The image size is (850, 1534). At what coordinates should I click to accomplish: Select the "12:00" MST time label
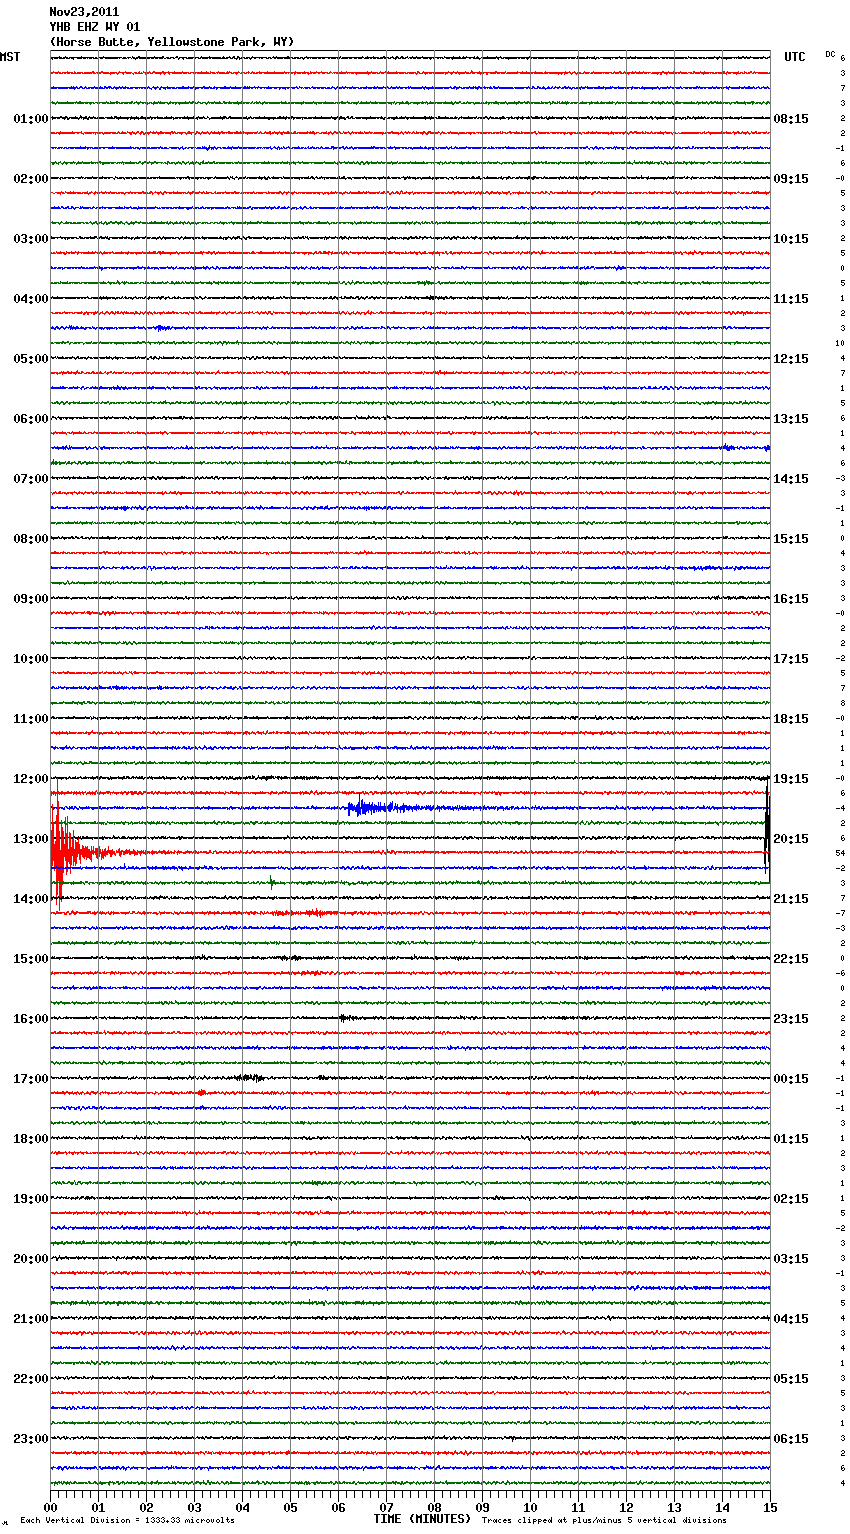31,779
